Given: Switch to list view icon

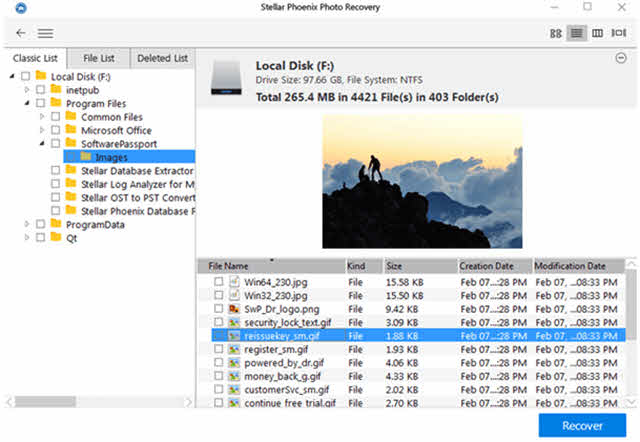Looking at the screenshot, I should click(577, 33).
